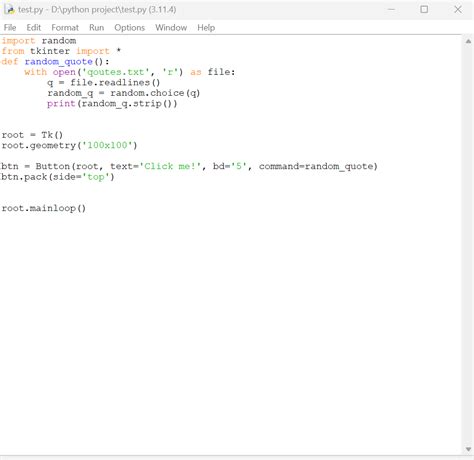The image size is (474, 460).
Task: Open the Help menu
Action: tap(206, 28)
